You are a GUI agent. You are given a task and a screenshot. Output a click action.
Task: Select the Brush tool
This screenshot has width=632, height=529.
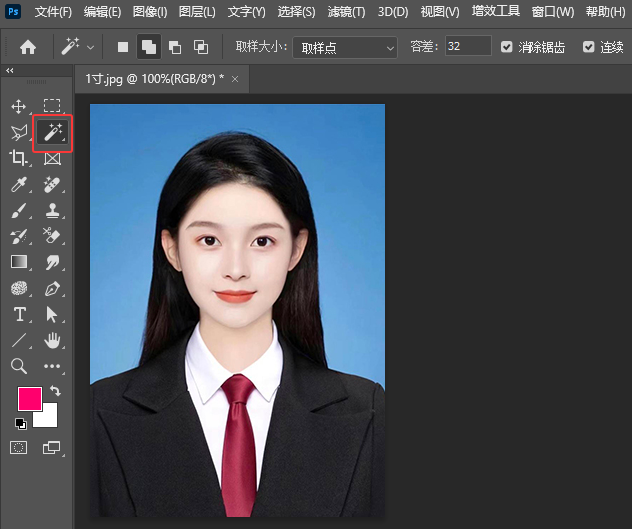pos(19,210)
